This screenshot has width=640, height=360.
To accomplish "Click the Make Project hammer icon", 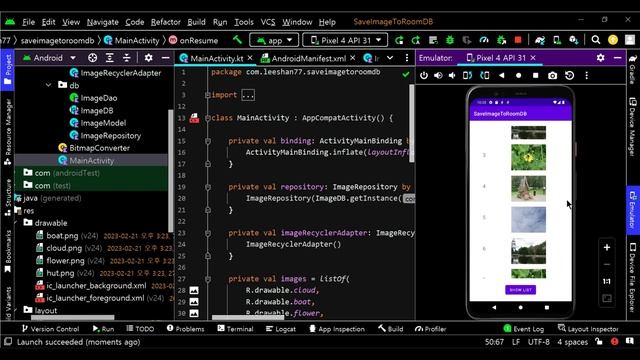I will (x=237, y=40).
